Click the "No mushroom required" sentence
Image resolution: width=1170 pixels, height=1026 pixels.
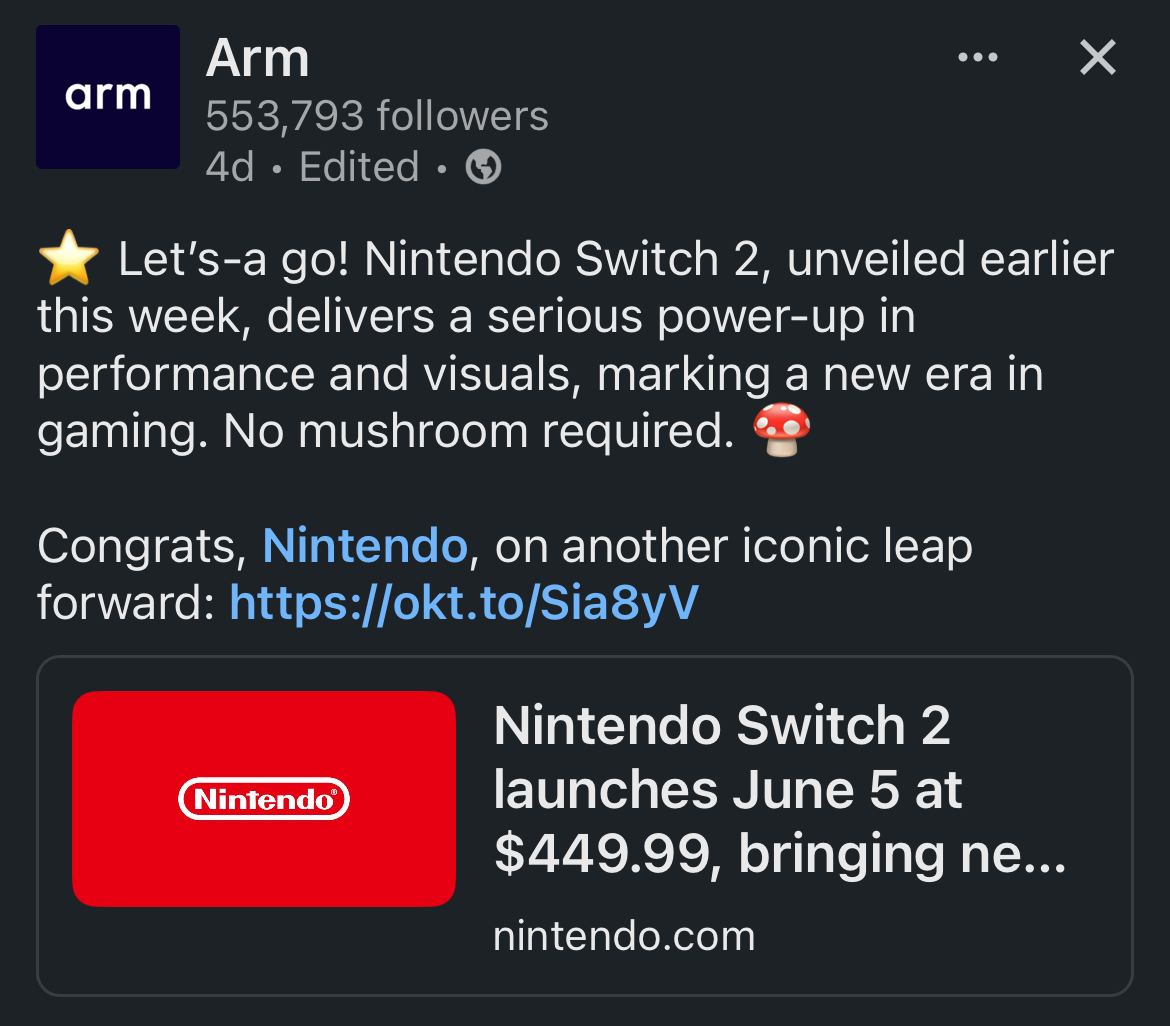(479, 431)
